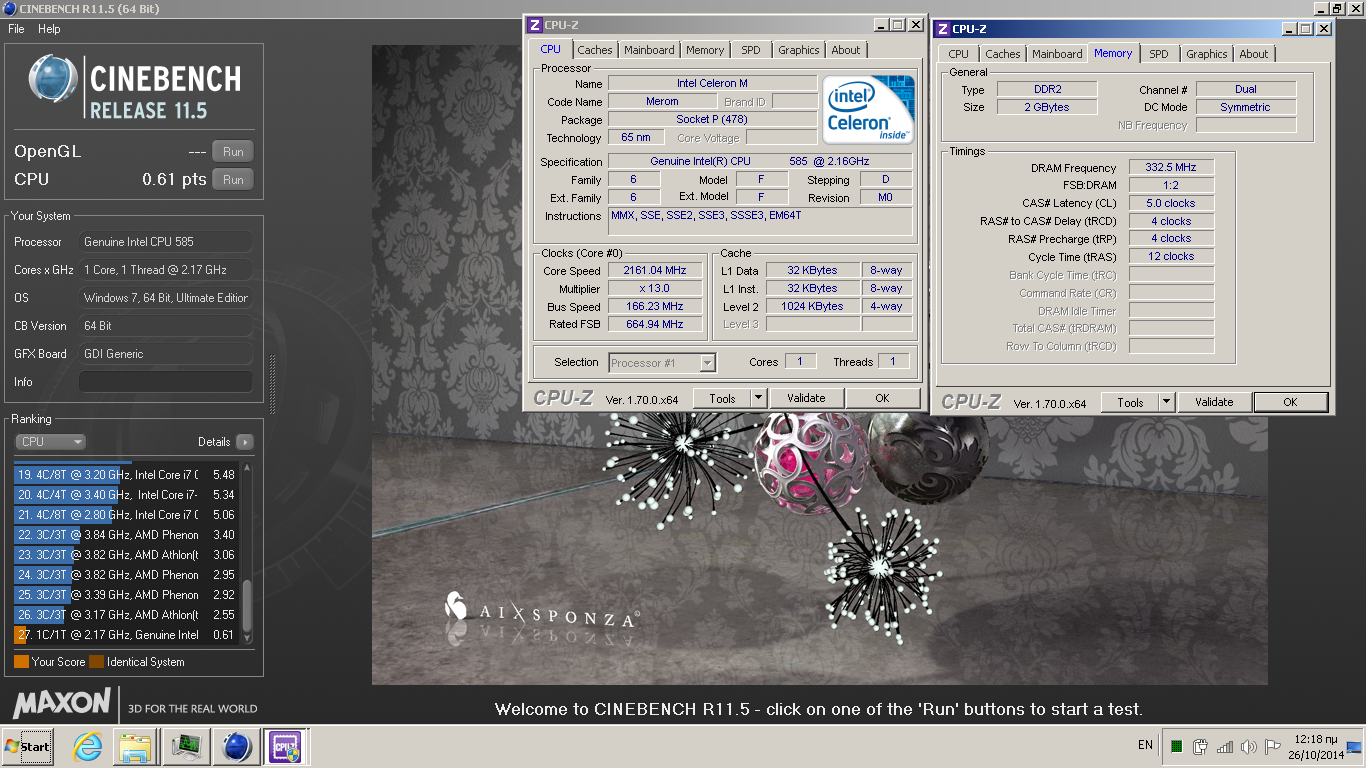Screen dimensions: 1366x768
Task: Click the brown Identical System legend swatch
Action: (x=96, y=662)
